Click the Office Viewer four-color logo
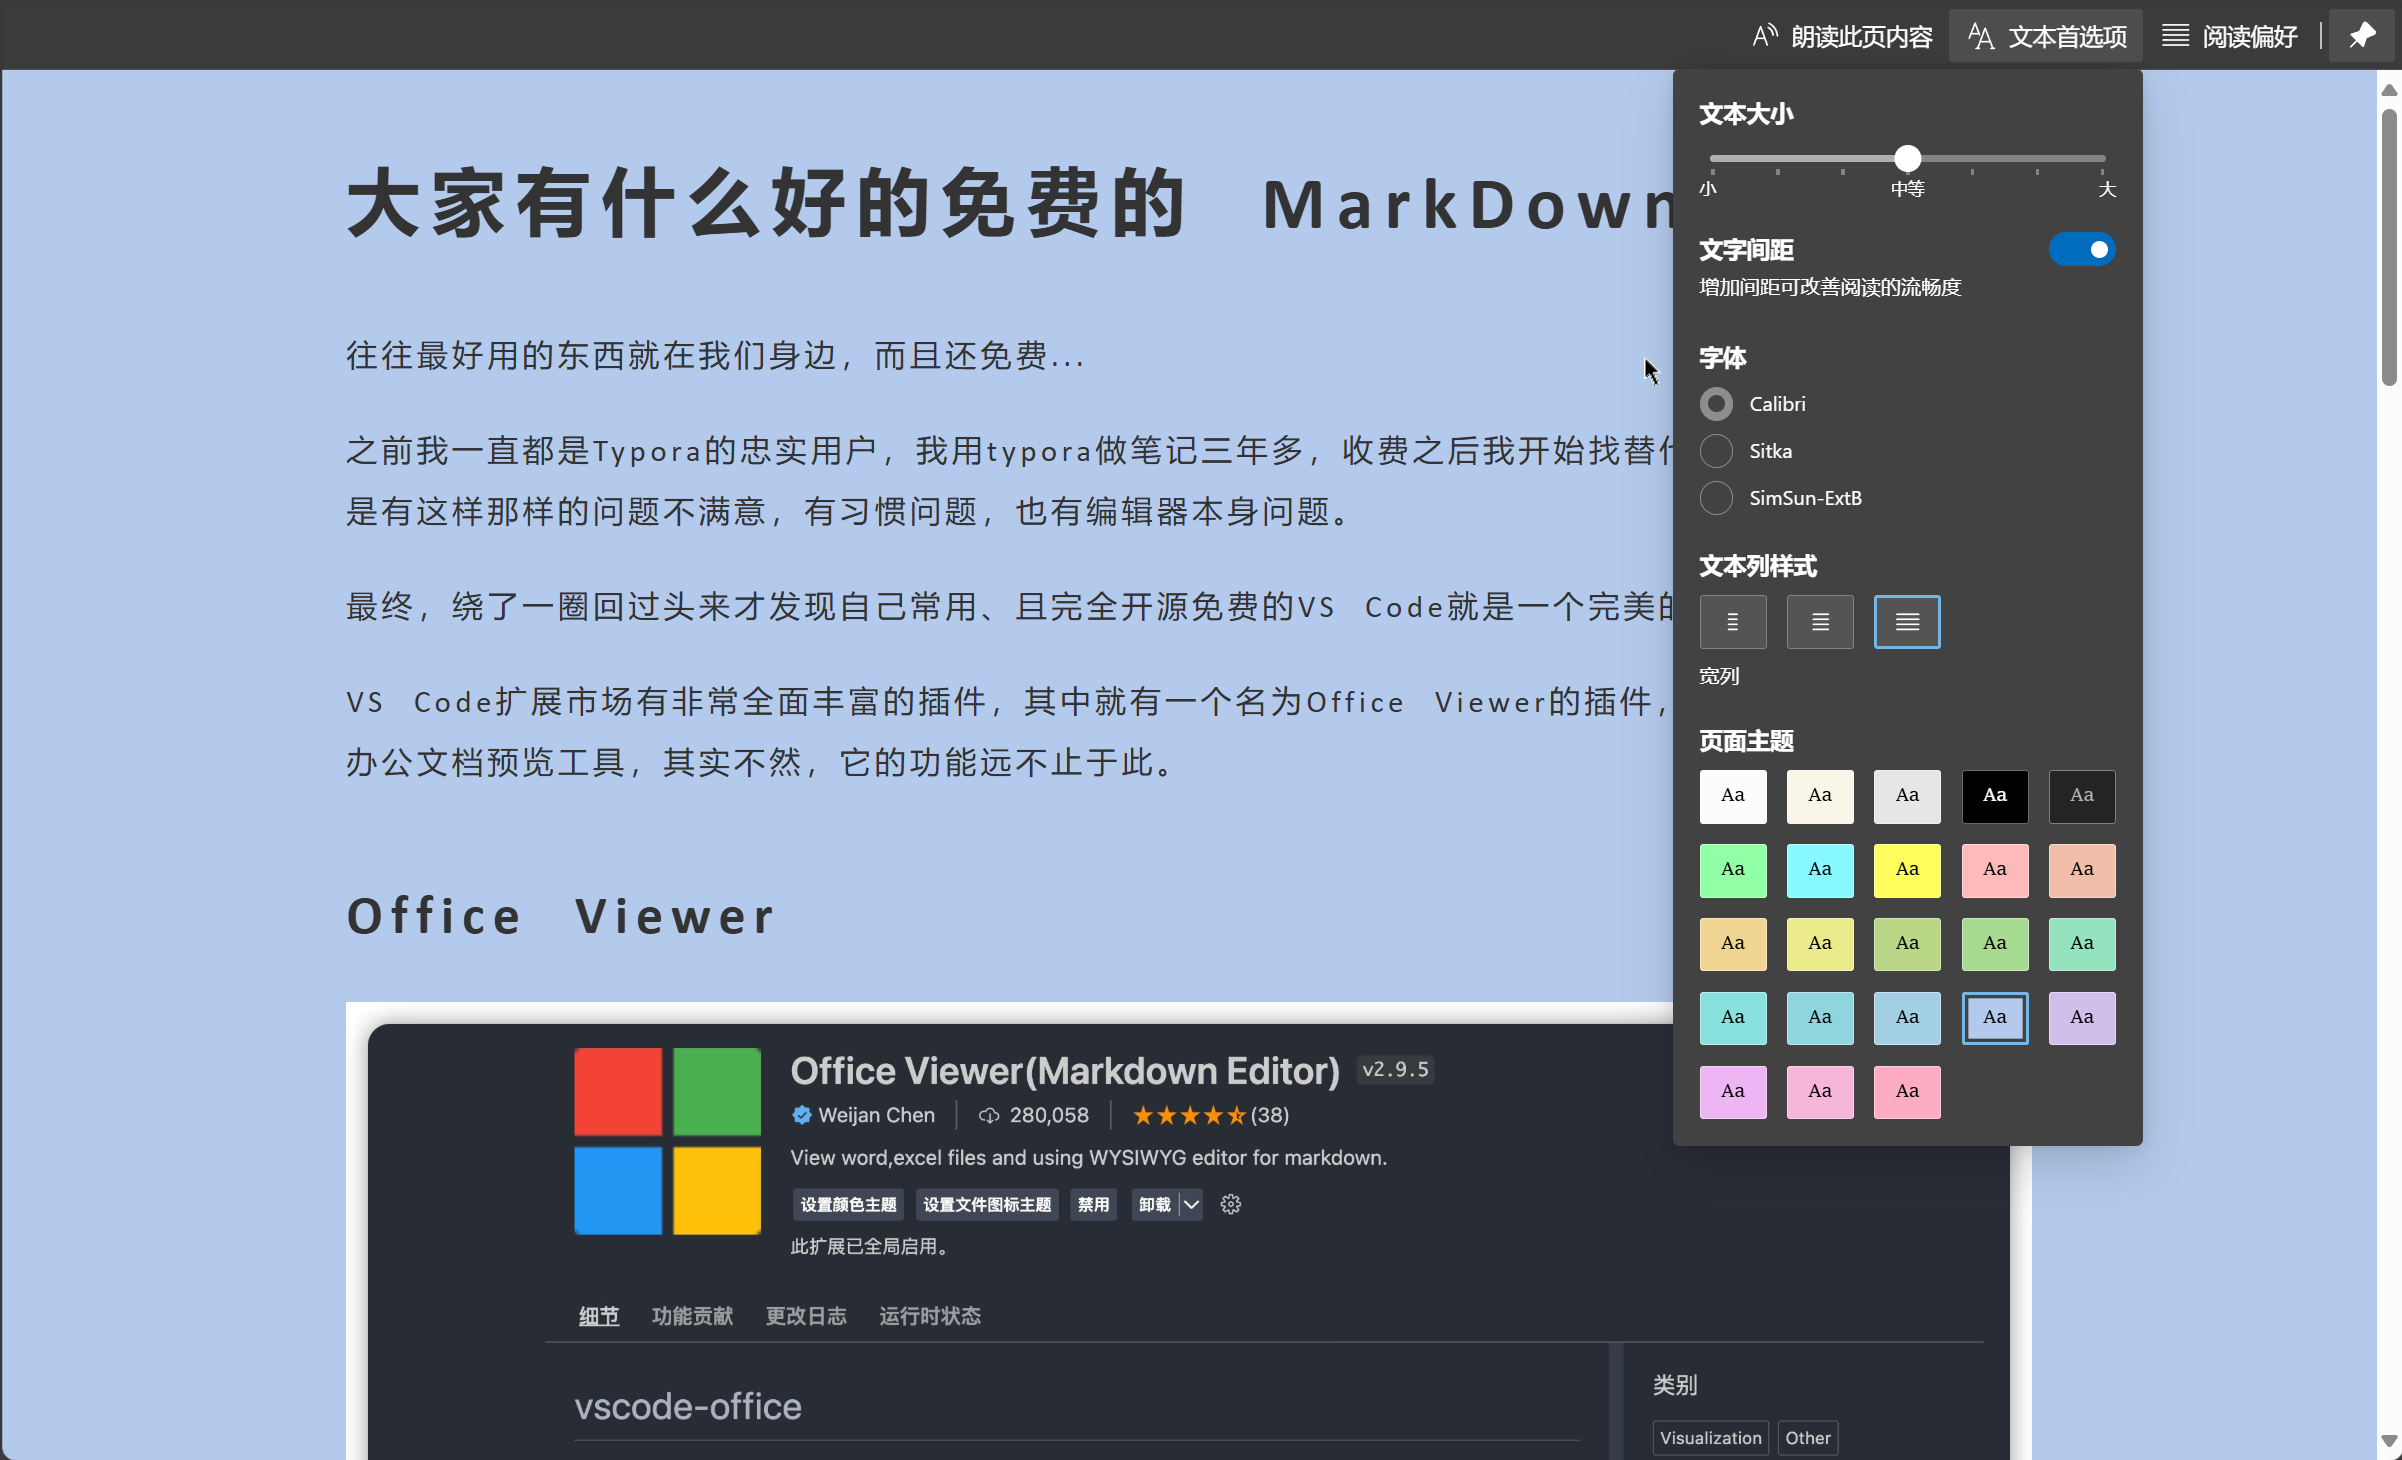The width and height of the screenshot is (2402, 1460). 667,1141
